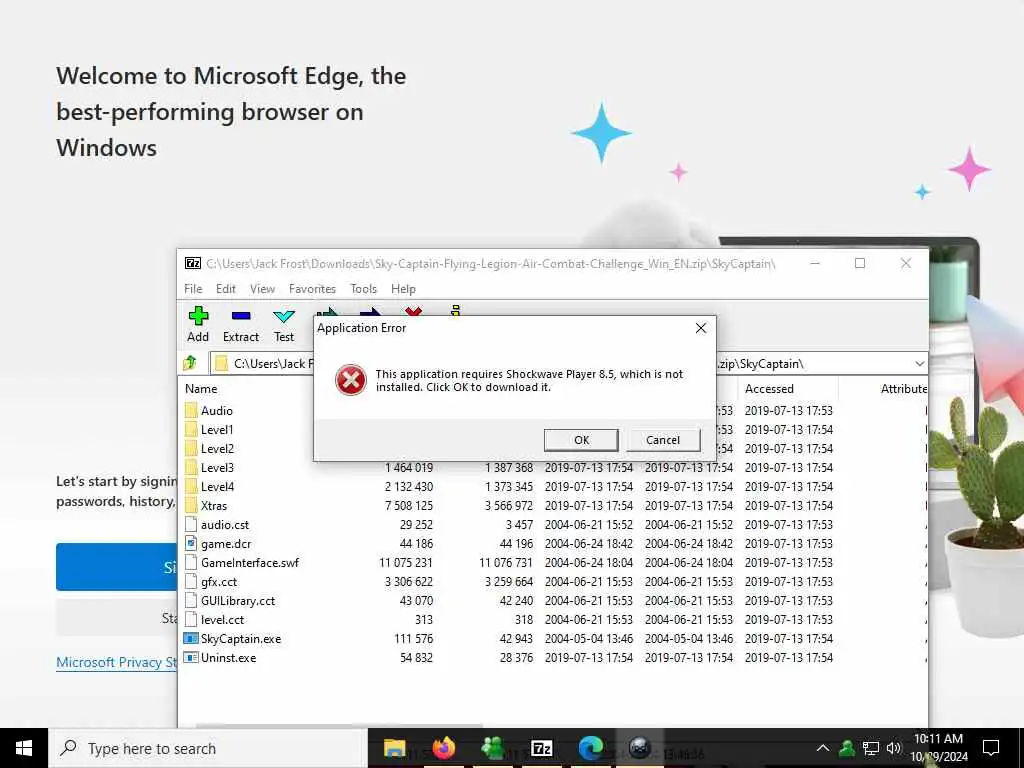This screenshot has height=768, width=1024.
Task: Select the Level3 folder icon
Action: (x=191, y=467)
